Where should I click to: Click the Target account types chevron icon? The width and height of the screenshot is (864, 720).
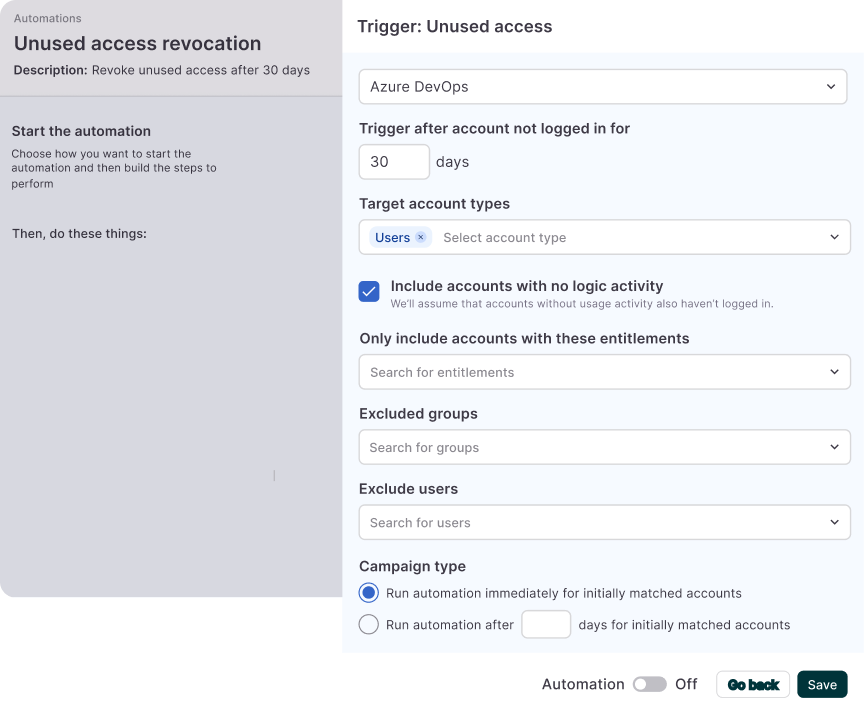click(833, 237)
